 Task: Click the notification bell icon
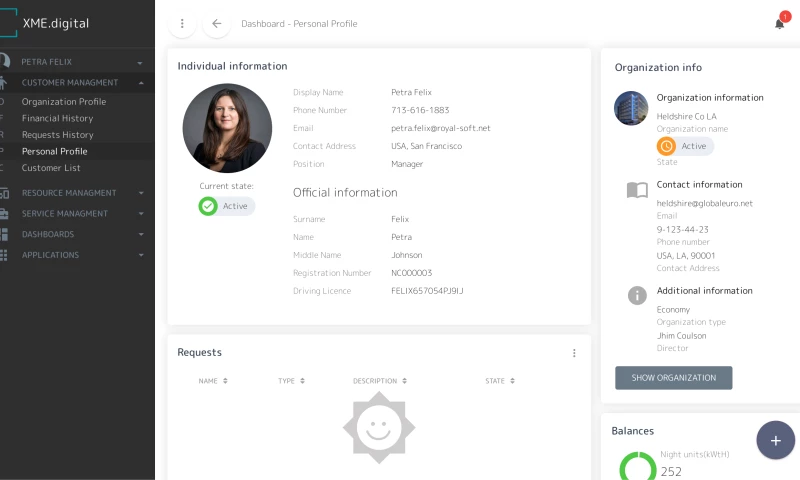tap(780, 23)
